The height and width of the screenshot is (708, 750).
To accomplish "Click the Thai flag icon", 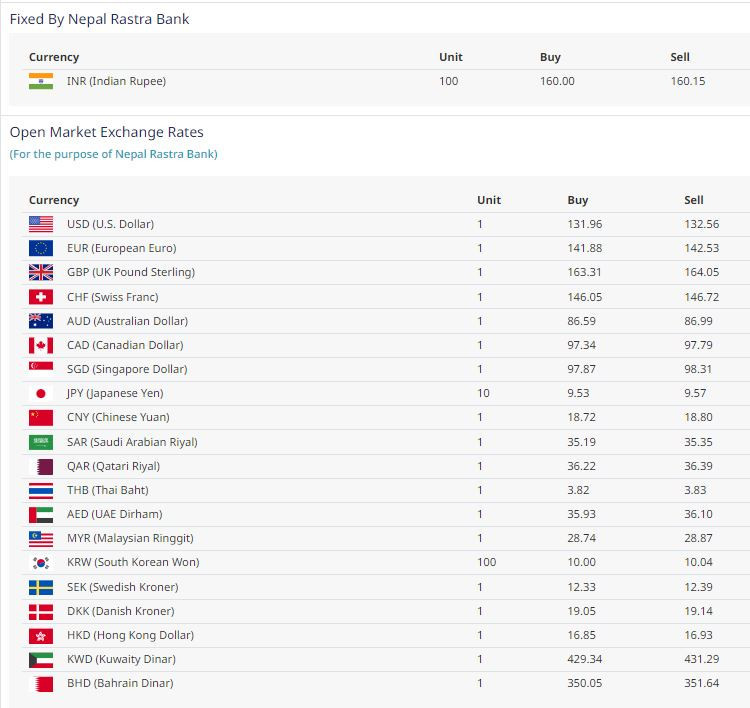I will 41,490.
